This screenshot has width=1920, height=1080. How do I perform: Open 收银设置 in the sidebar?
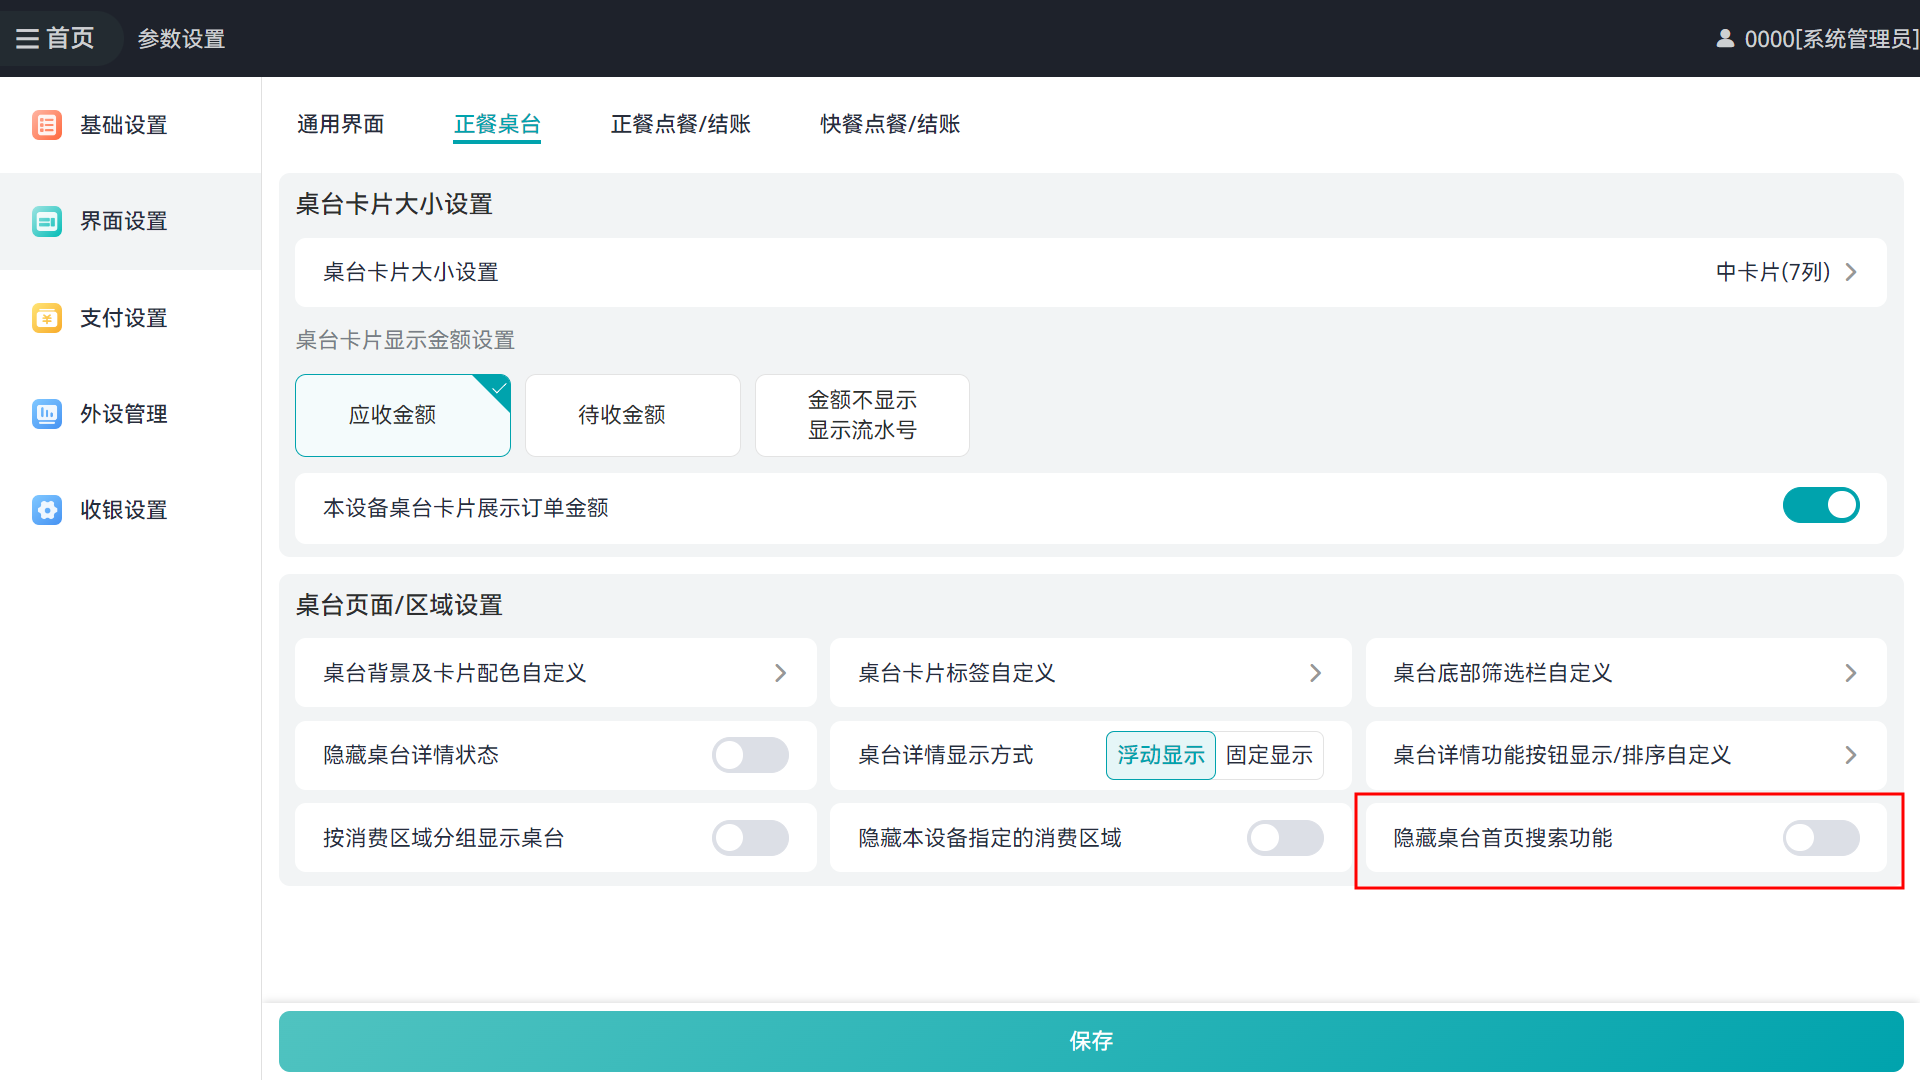130,510
